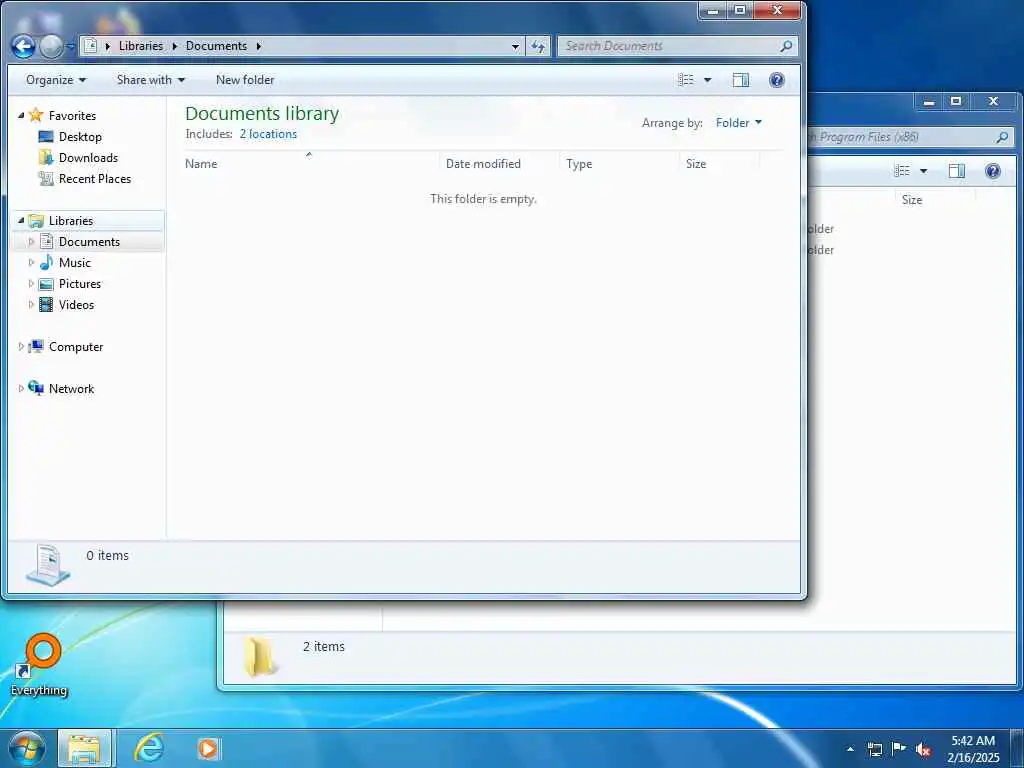Open Desktop in Favorites
The height and width of the screenshot is (768, 1024).
(80, 136)
